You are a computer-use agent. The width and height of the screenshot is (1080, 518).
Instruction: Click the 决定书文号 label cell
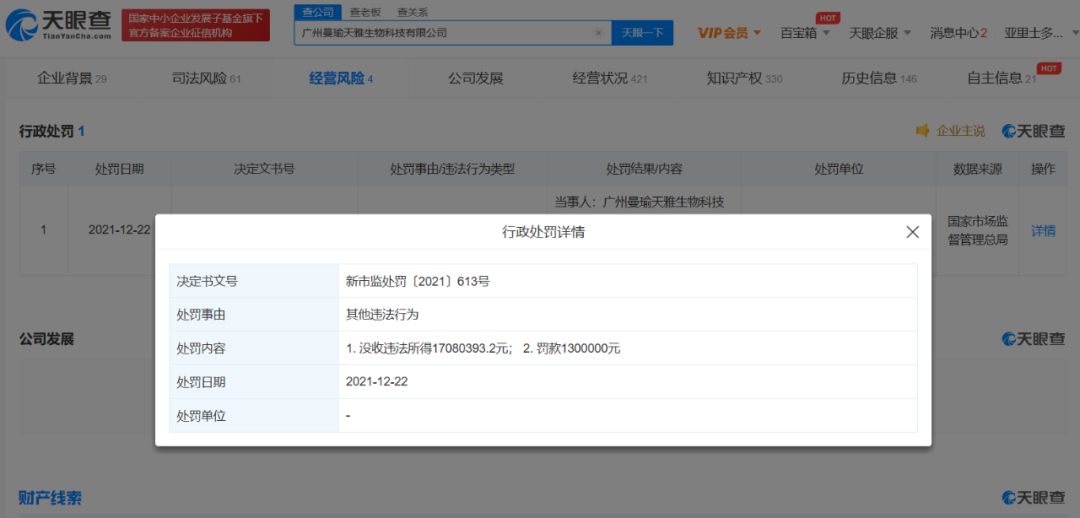(253, 281)
